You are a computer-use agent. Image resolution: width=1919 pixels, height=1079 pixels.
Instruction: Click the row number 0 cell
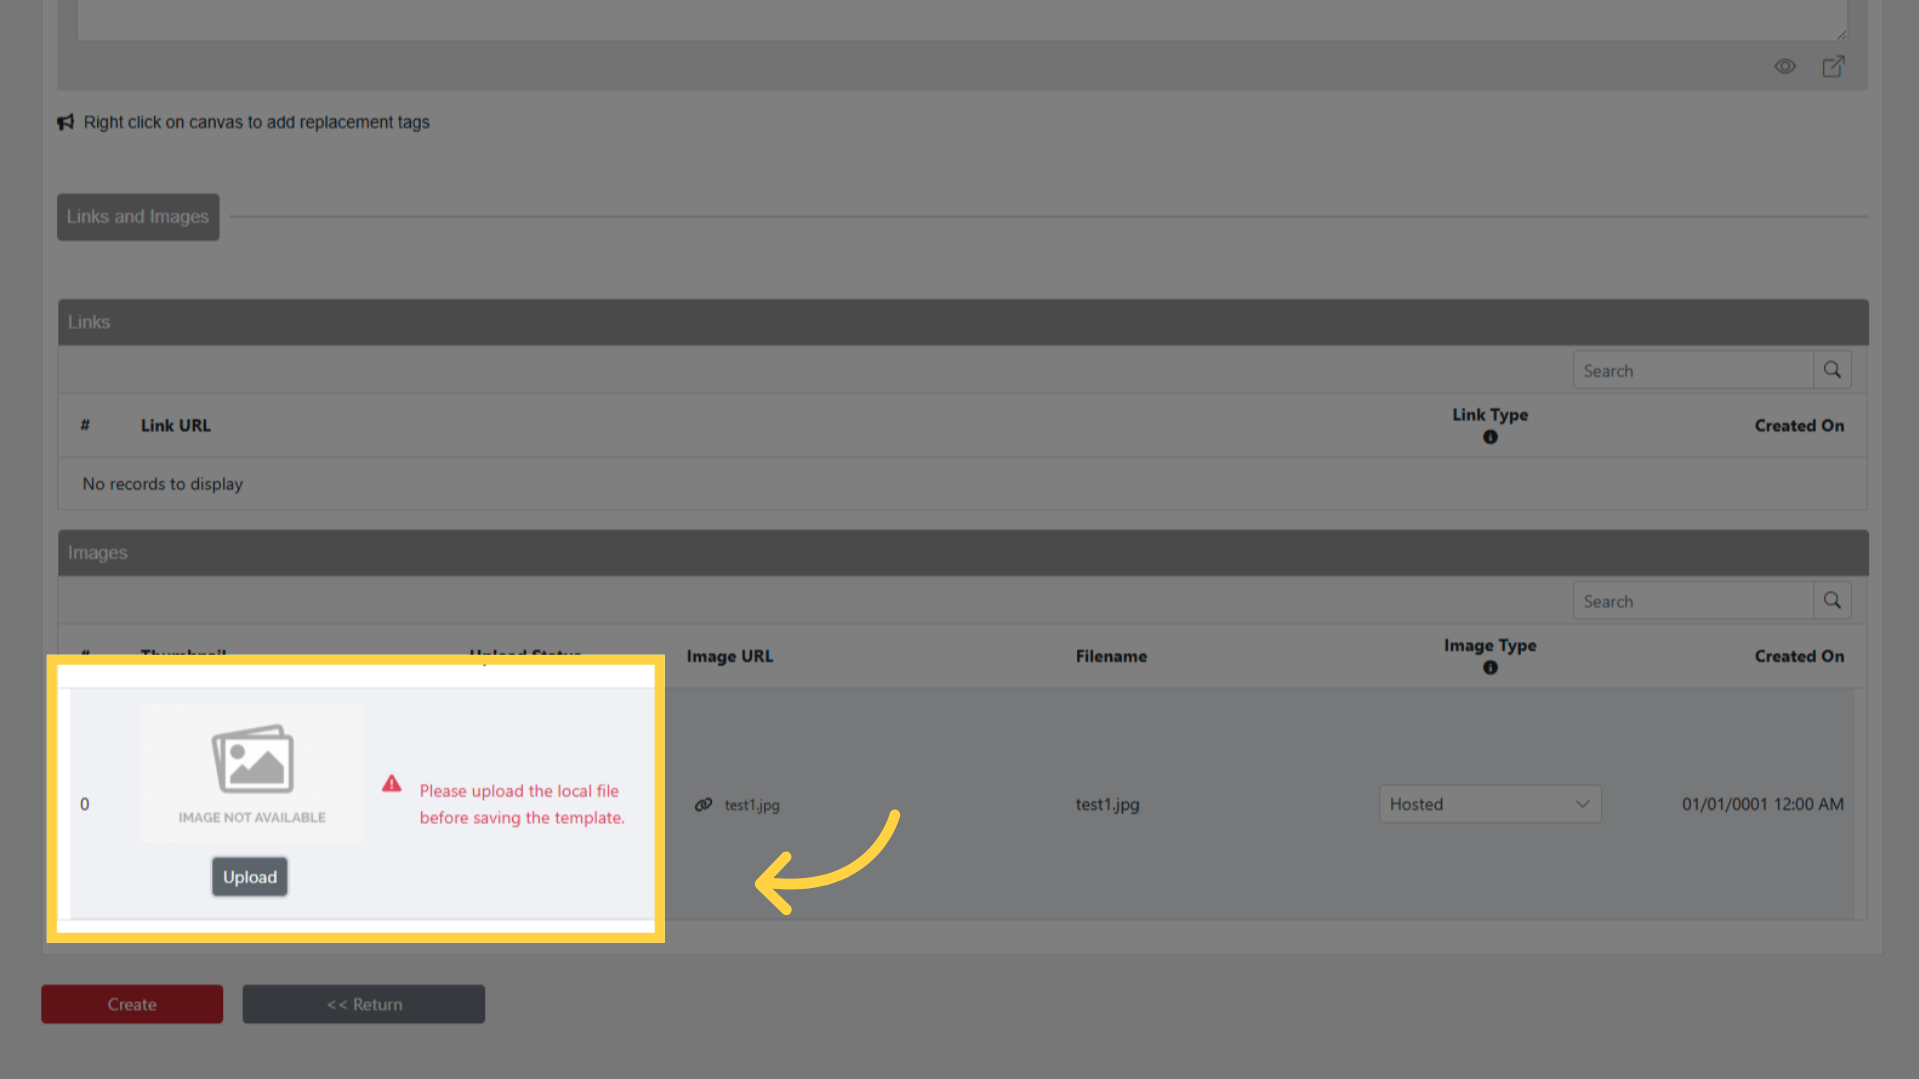point(85,804)
